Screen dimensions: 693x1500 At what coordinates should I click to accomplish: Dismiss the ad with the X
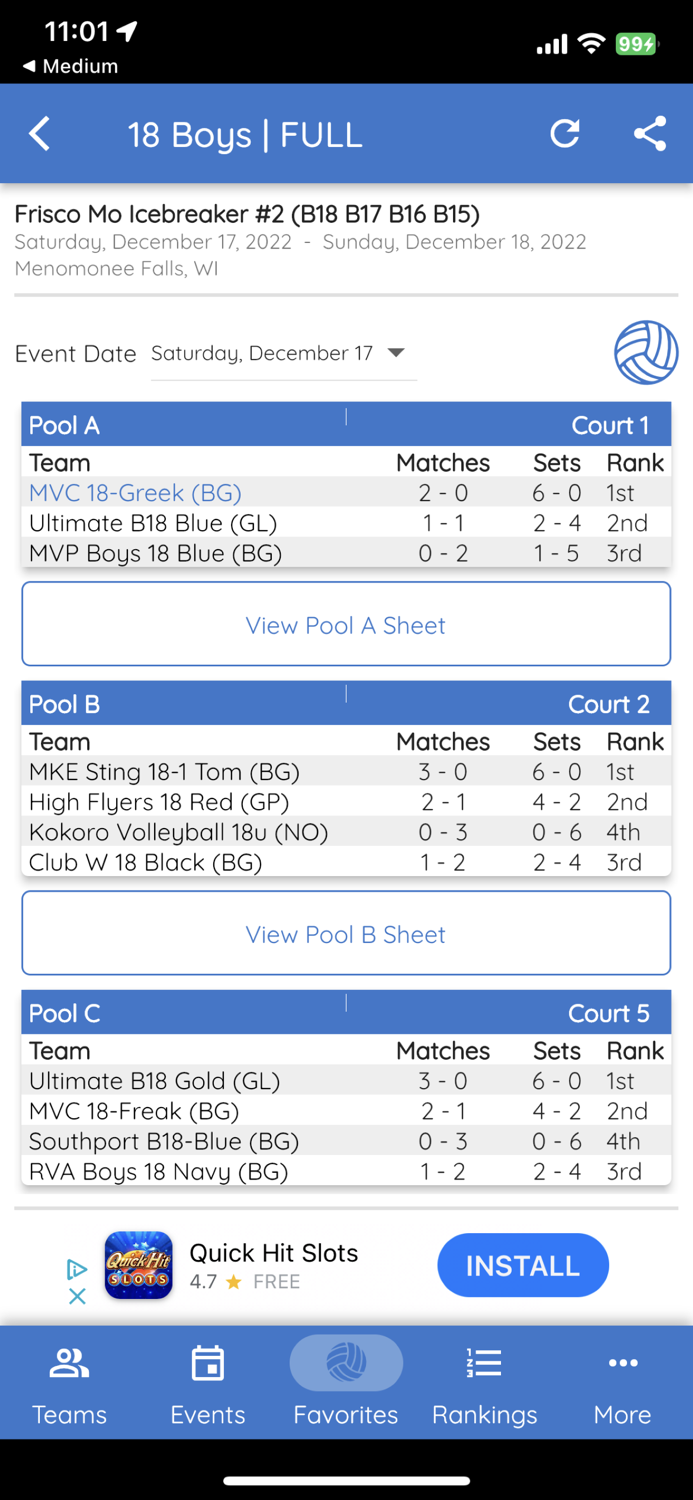coord(77,1295)
